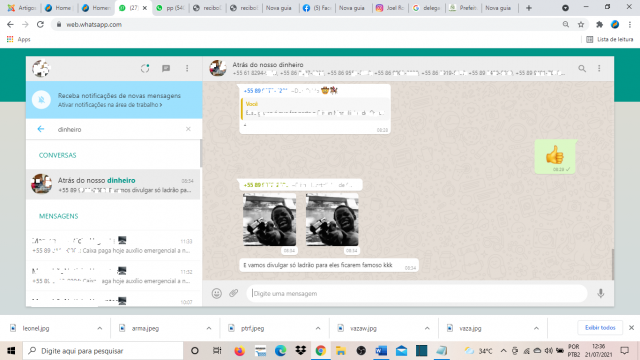Open a new browser tab plus

(x=529, y=8)
